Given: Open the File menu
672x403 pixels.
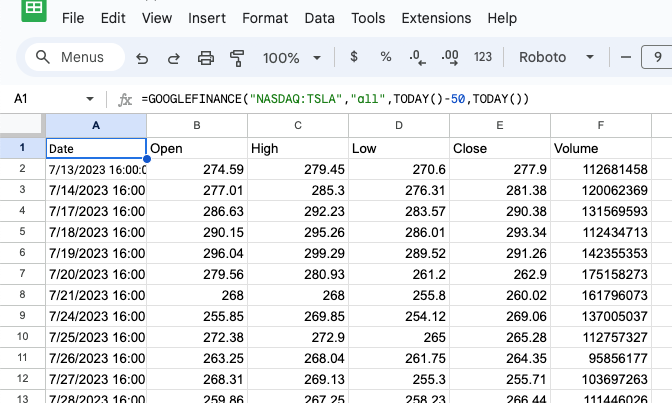Looking at the screenshot, I should 73,18.
